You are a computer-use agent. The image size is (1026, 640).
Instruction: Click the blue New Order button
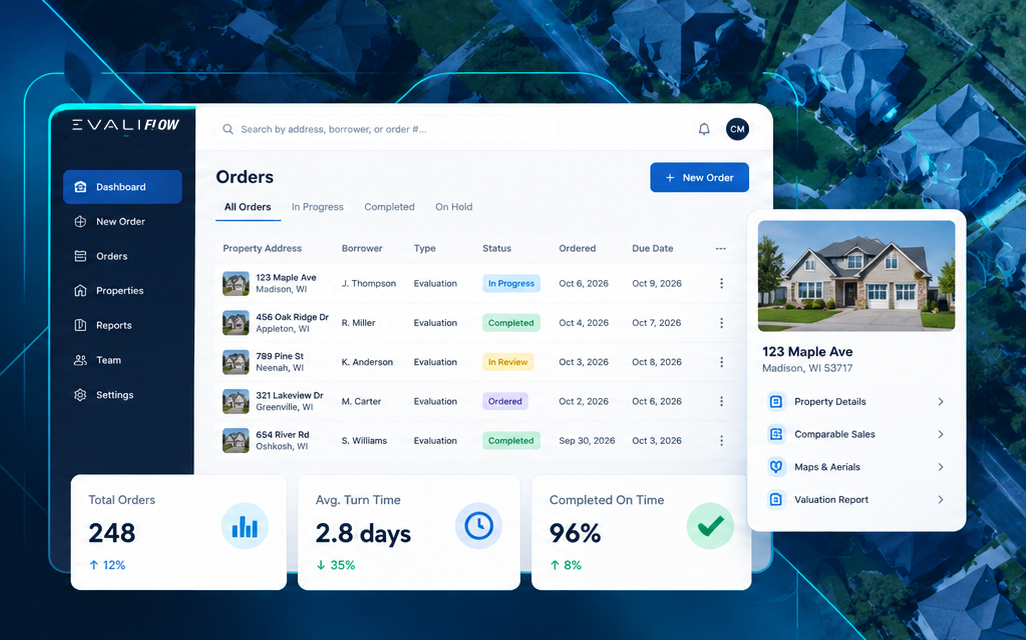[699, 177]
